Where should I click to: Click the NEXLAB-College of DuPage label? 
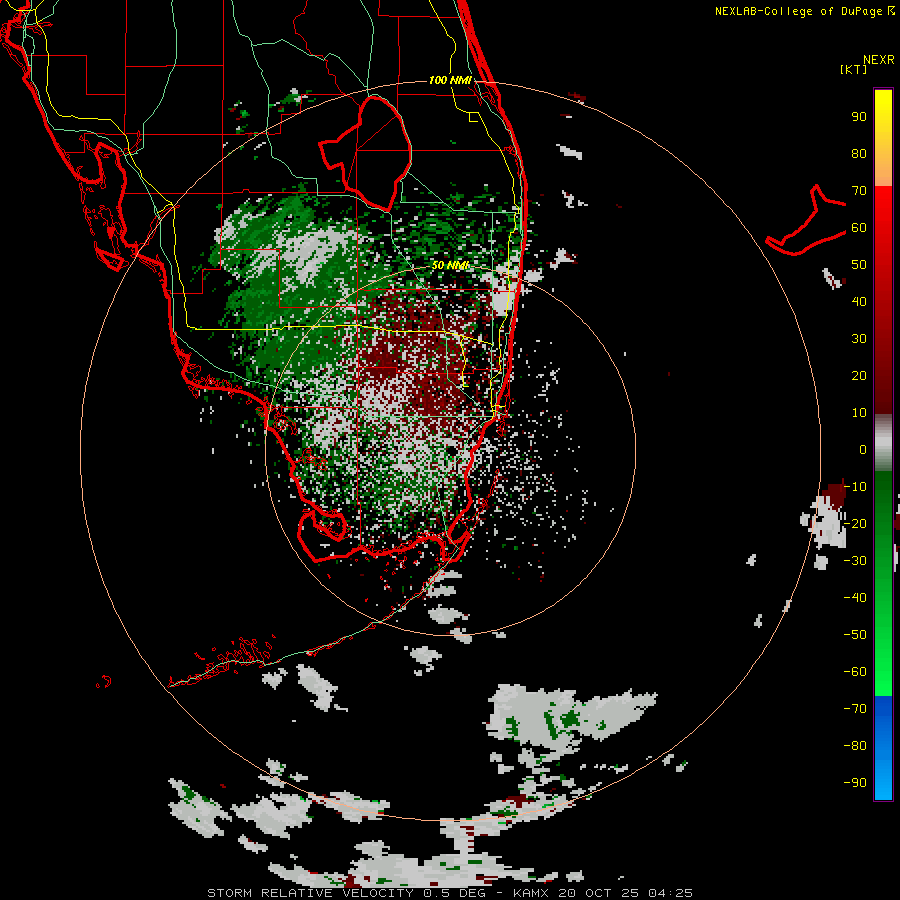click(x=798, y=11)
